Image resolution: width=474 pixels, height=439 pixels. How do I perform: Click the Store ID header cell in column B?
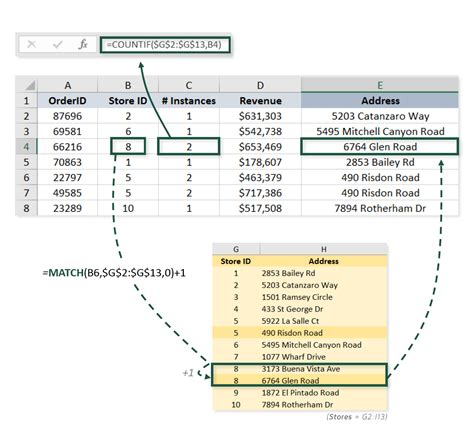128,101
